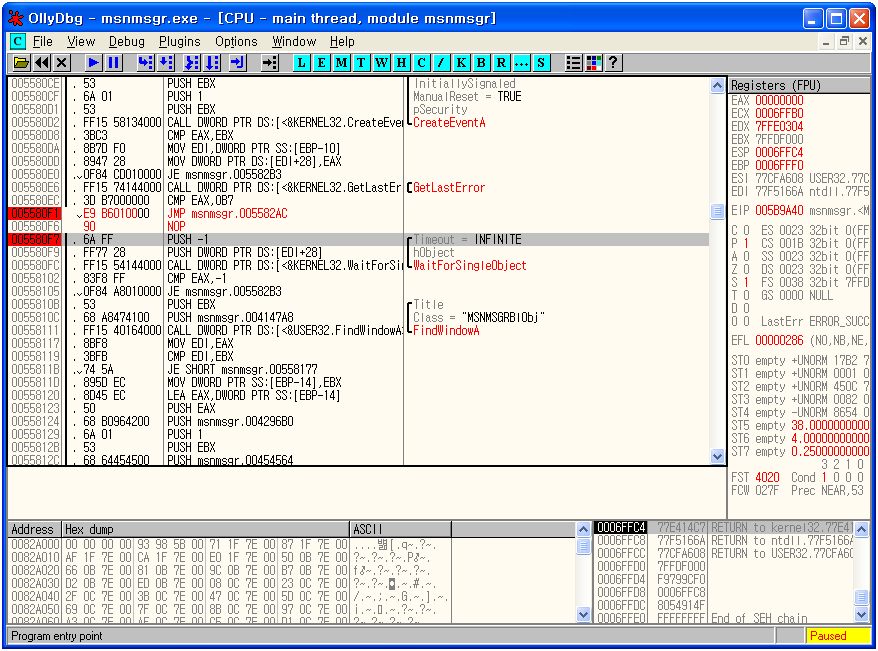The height and width of the screenshot is (651, 878).
Task: Select the NOP instruction line
Action: pyautogui.click(x=176, y=226)
